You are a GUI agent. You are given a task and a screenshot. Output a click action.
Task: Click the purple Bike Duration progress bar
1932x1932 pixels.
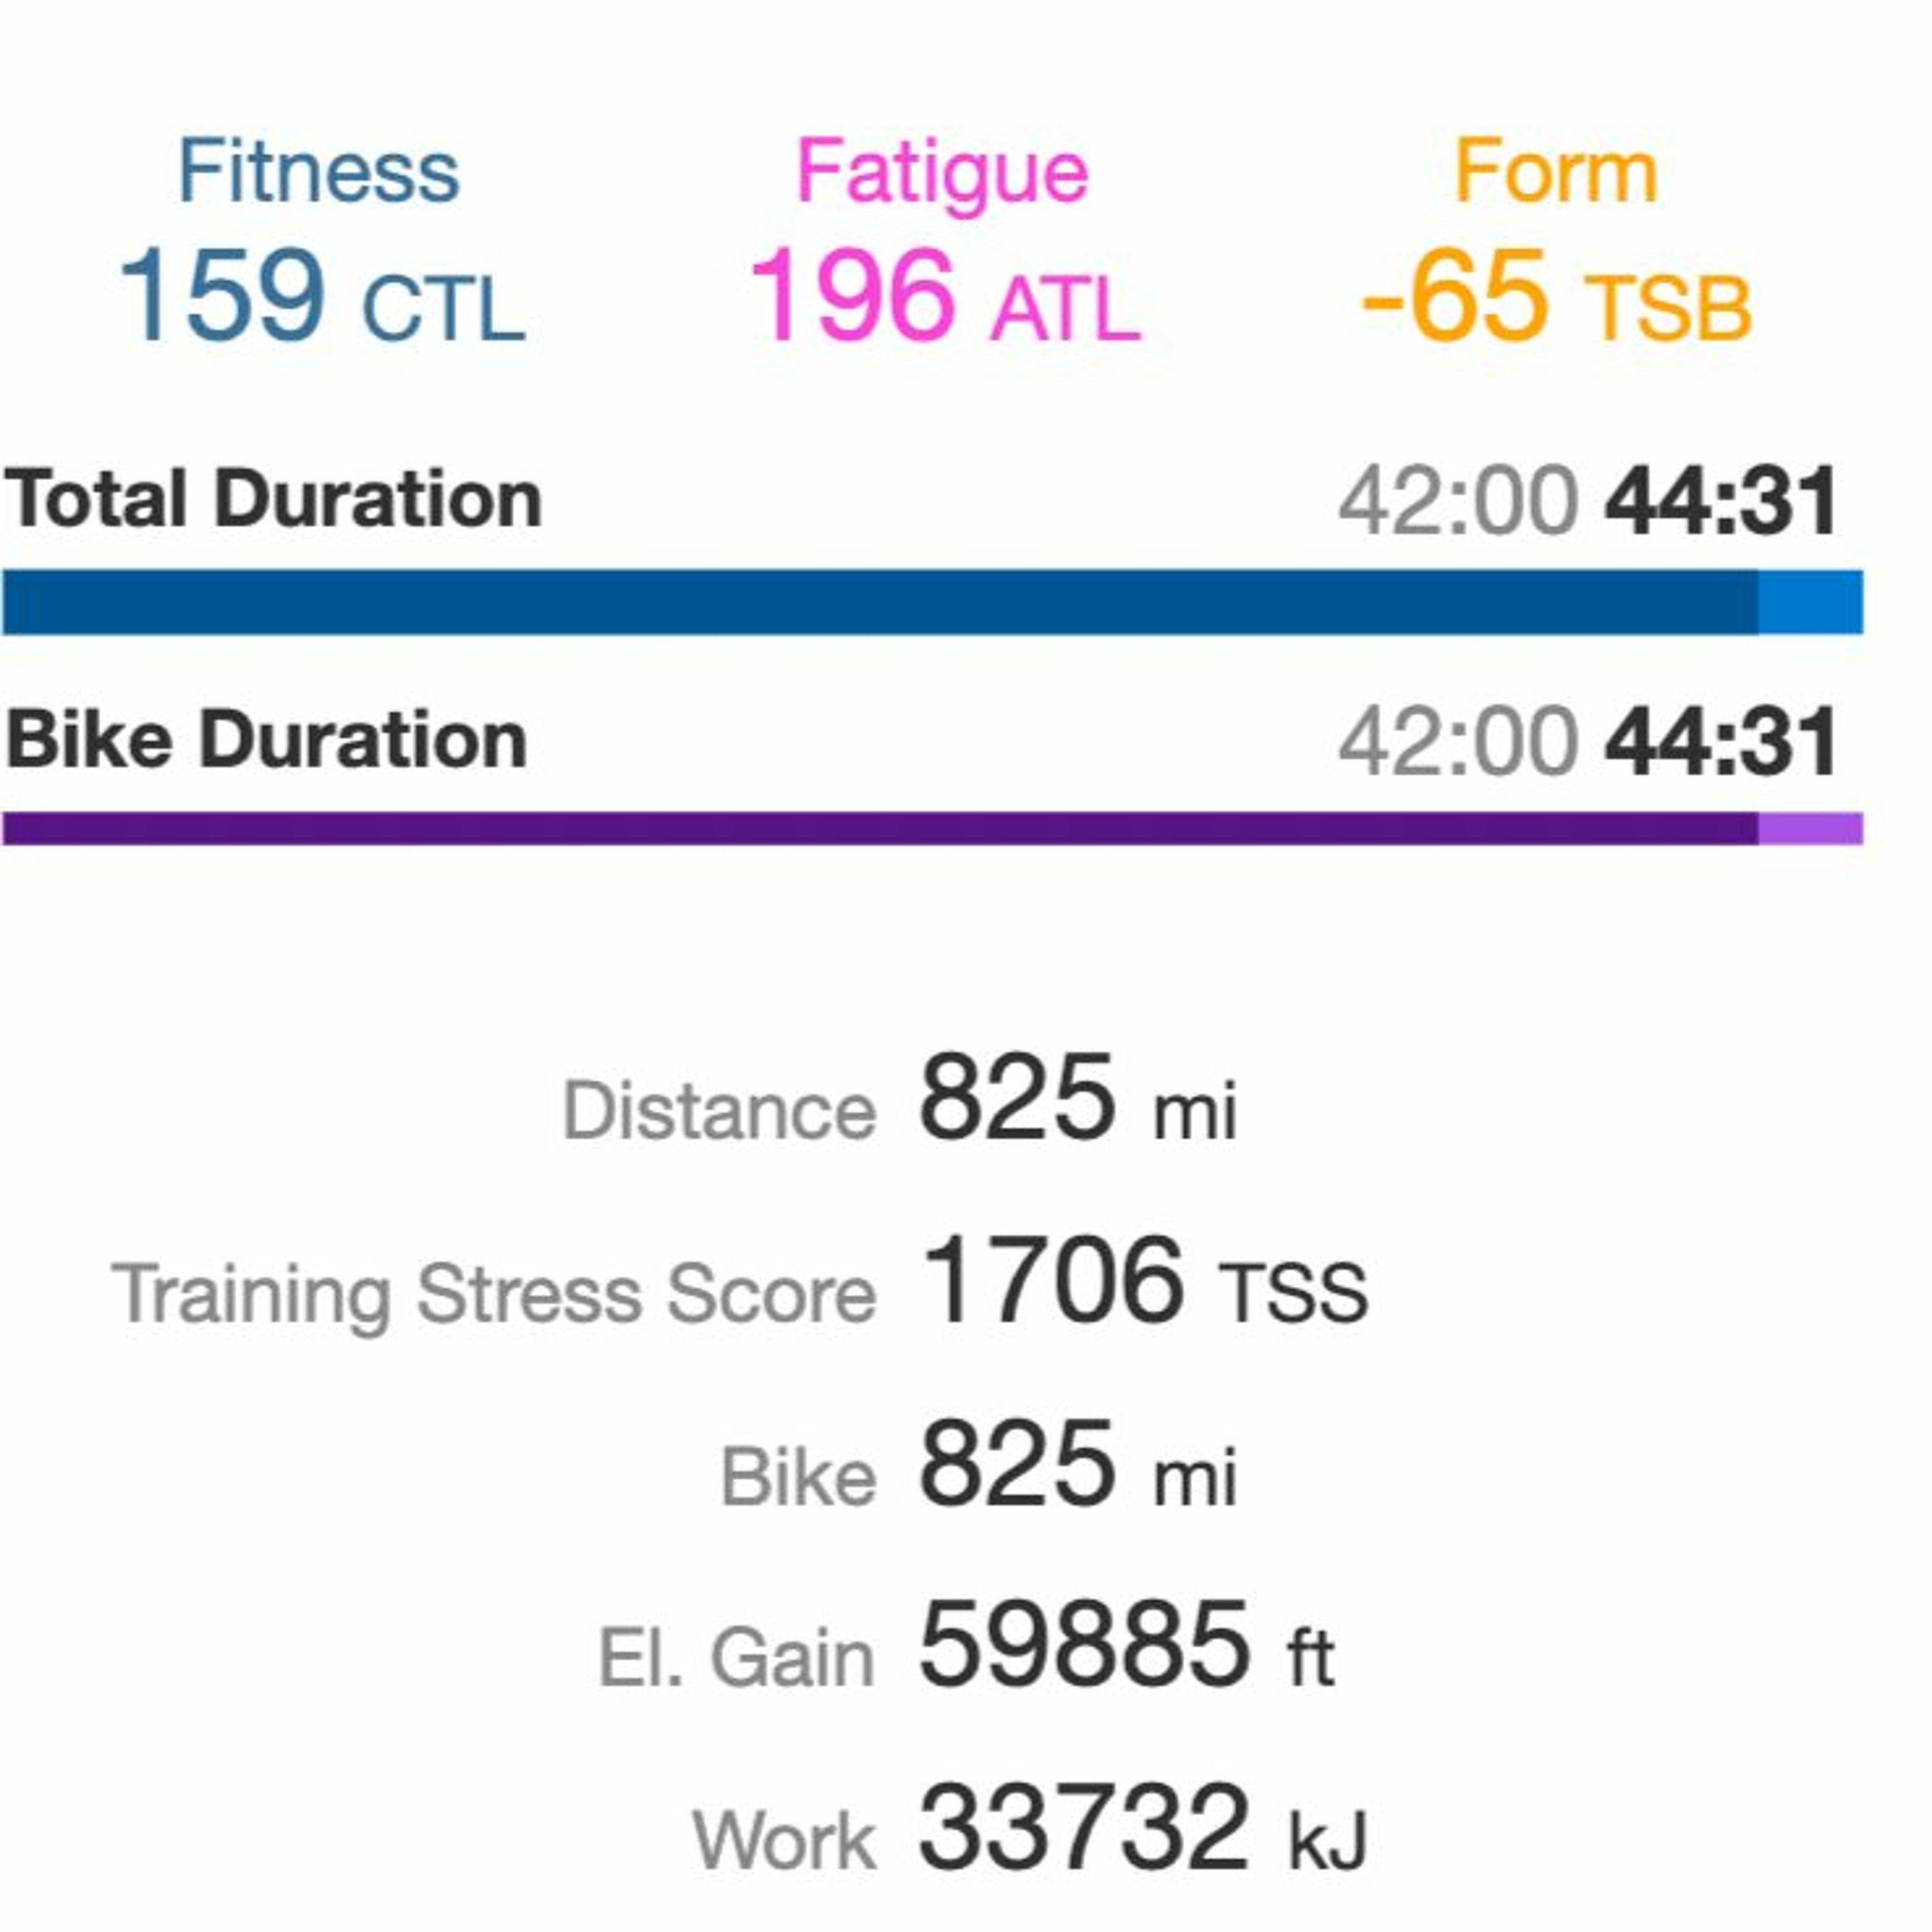pos(932,829)
